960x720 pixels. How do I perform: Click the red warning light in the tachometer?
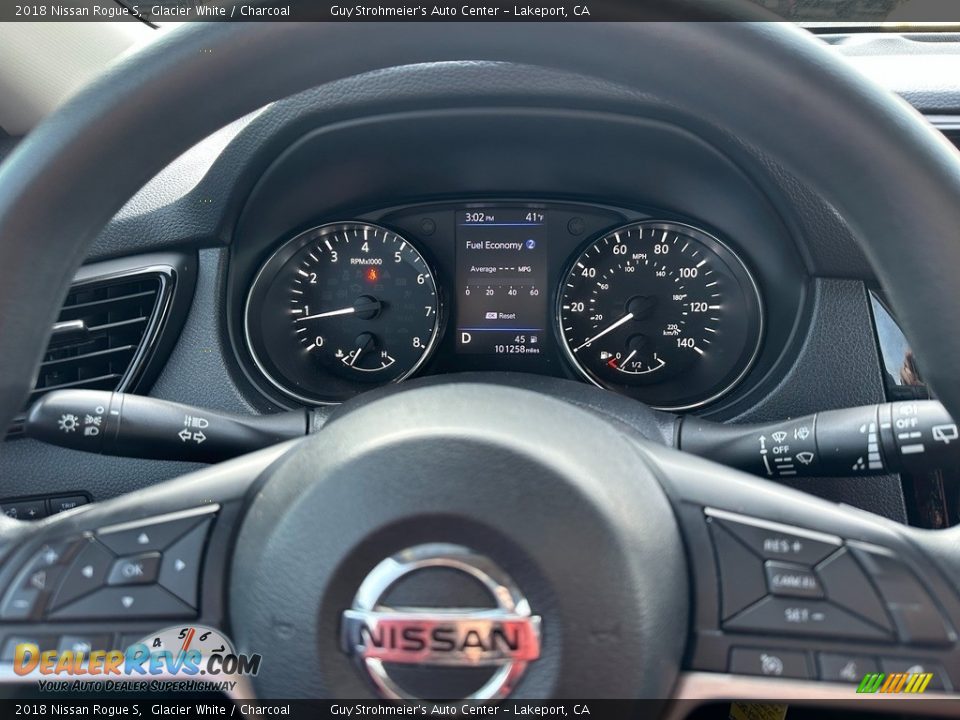372,274
